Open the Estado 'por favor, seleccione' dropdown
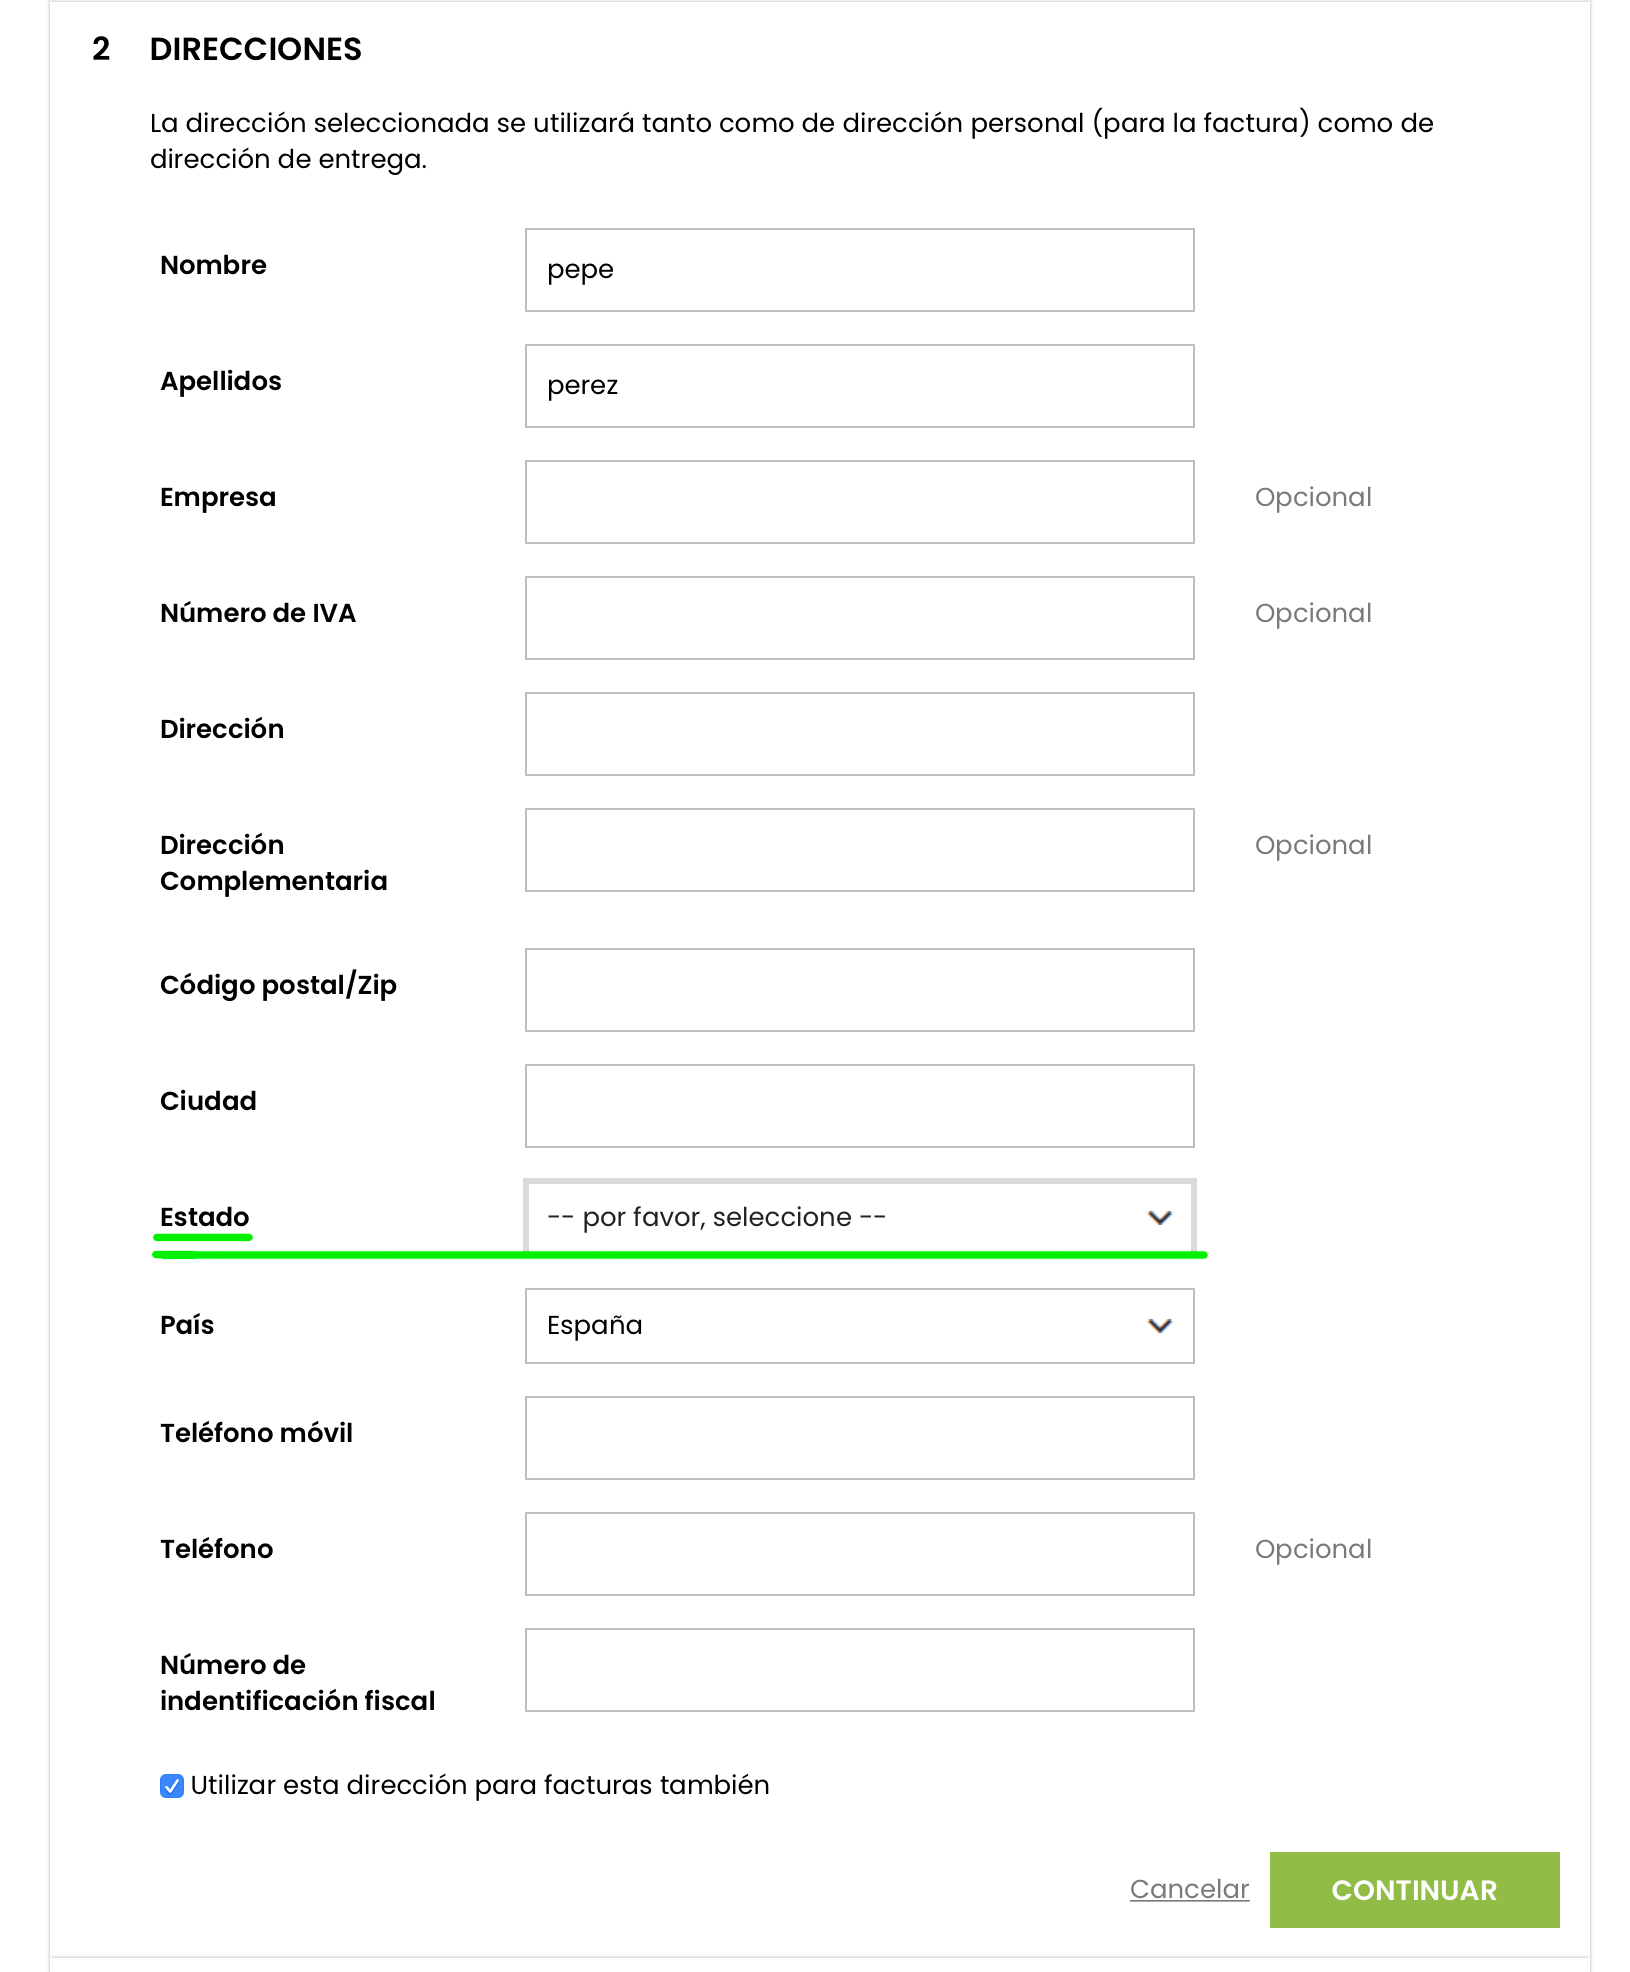Viewport: 1630px width, 1972px height. coord(860,1217)
